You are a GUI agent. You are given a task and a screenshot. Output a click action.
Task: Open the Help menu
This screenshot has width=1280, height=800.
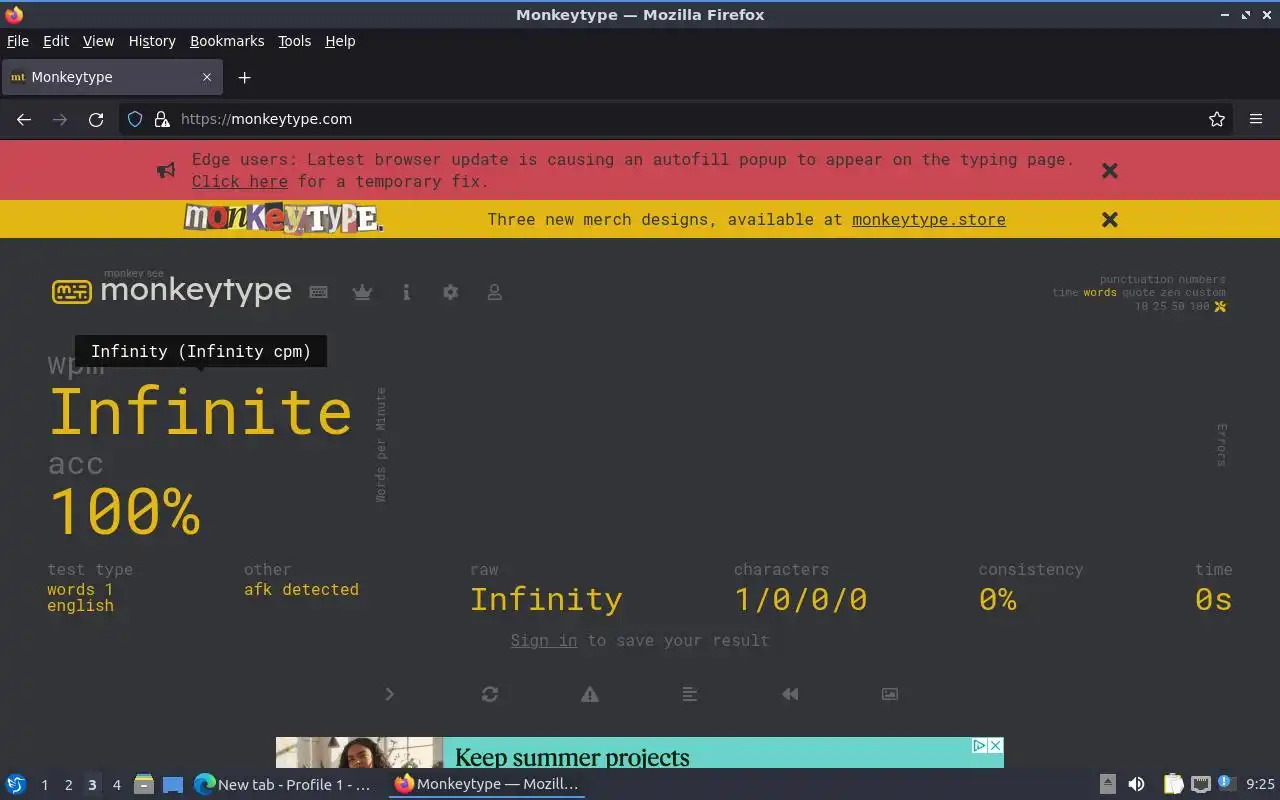340,41
